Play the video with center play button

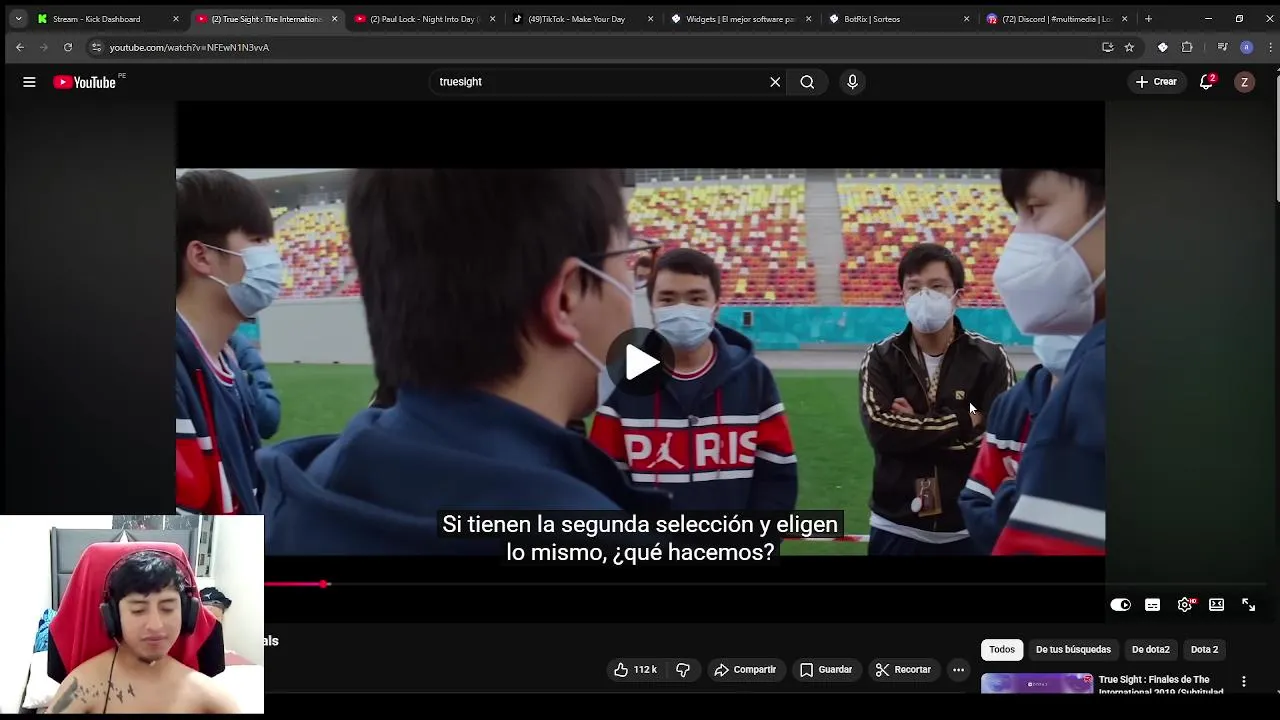[641, 362]
